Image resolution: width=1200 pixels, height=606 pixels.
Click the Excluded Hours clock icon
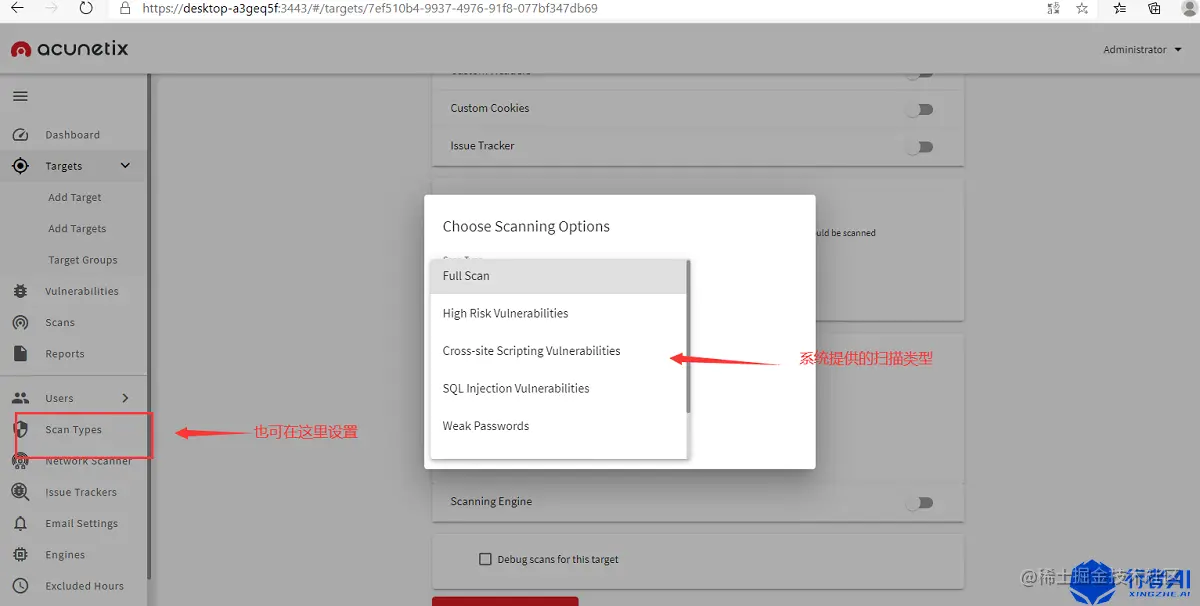coord(20,586)
